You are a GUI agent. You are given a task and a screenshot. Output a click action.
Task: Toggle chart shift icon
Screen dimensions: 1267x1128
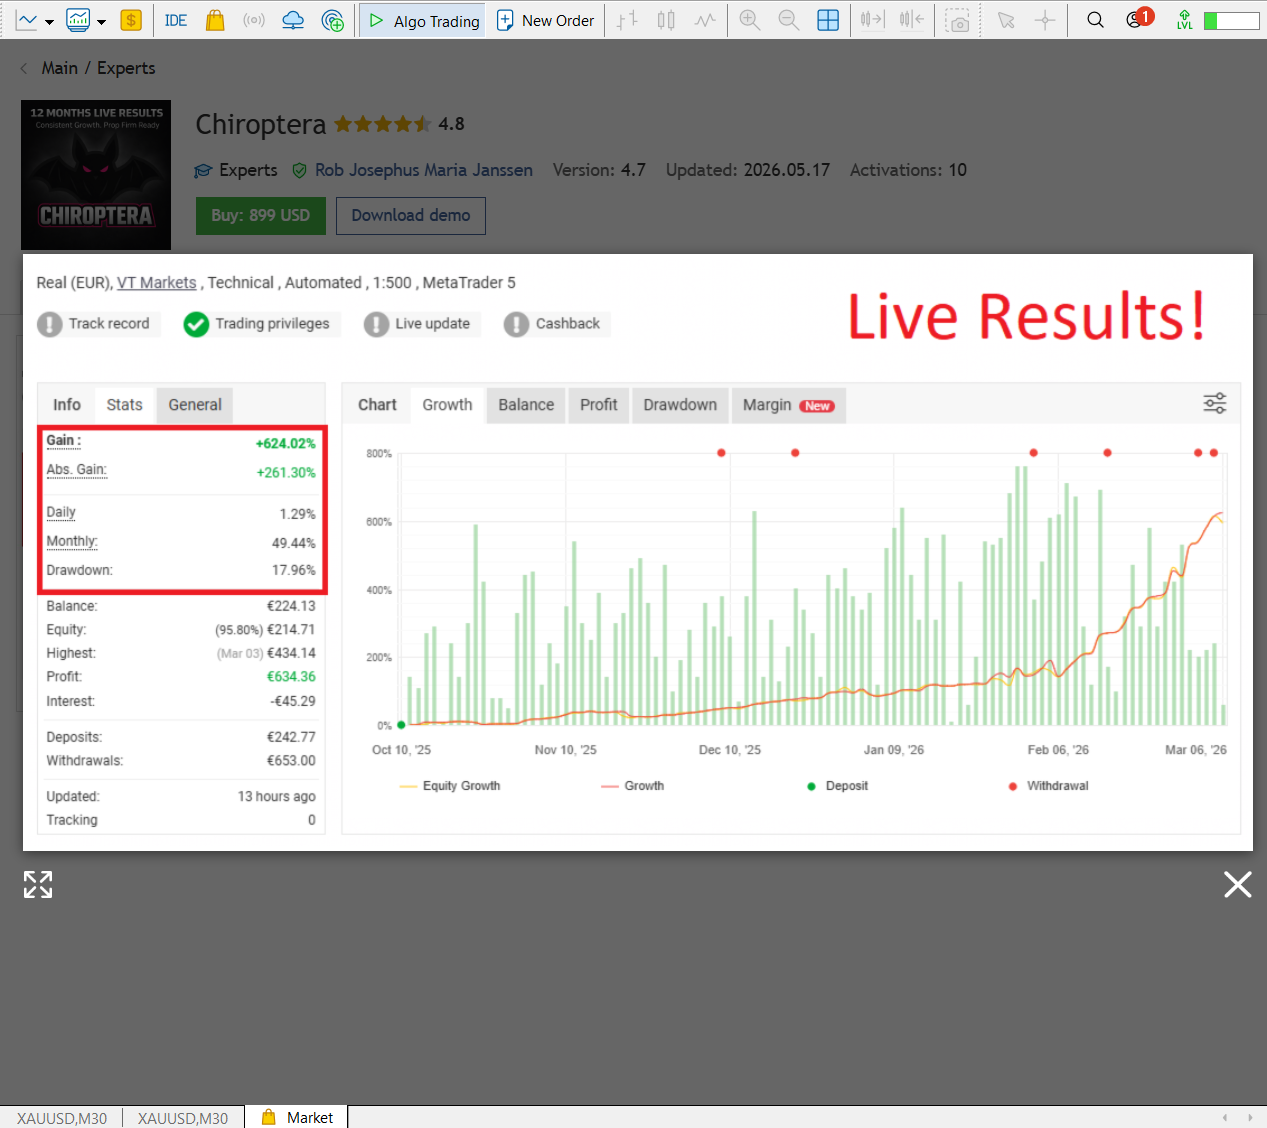(x=911, y=20)
